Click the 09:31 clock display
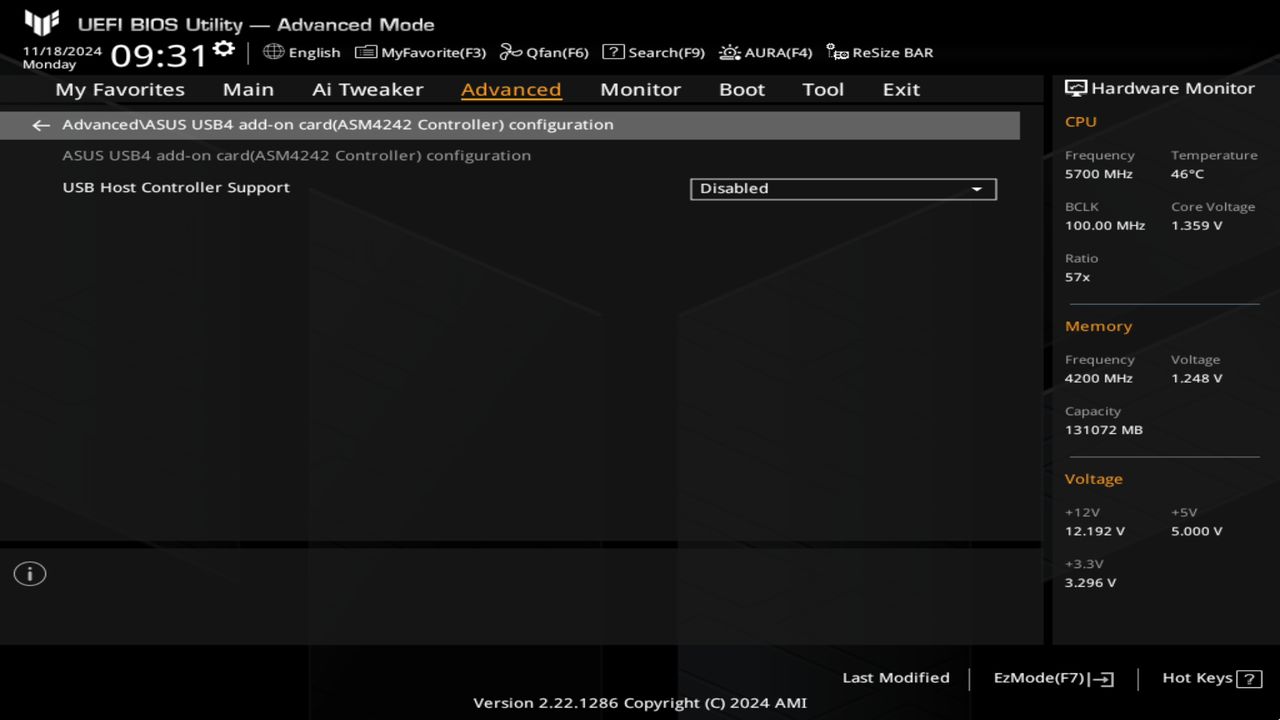Image resolution: width=1280 pixels, height=720 pixels. (x=159, y=55)
